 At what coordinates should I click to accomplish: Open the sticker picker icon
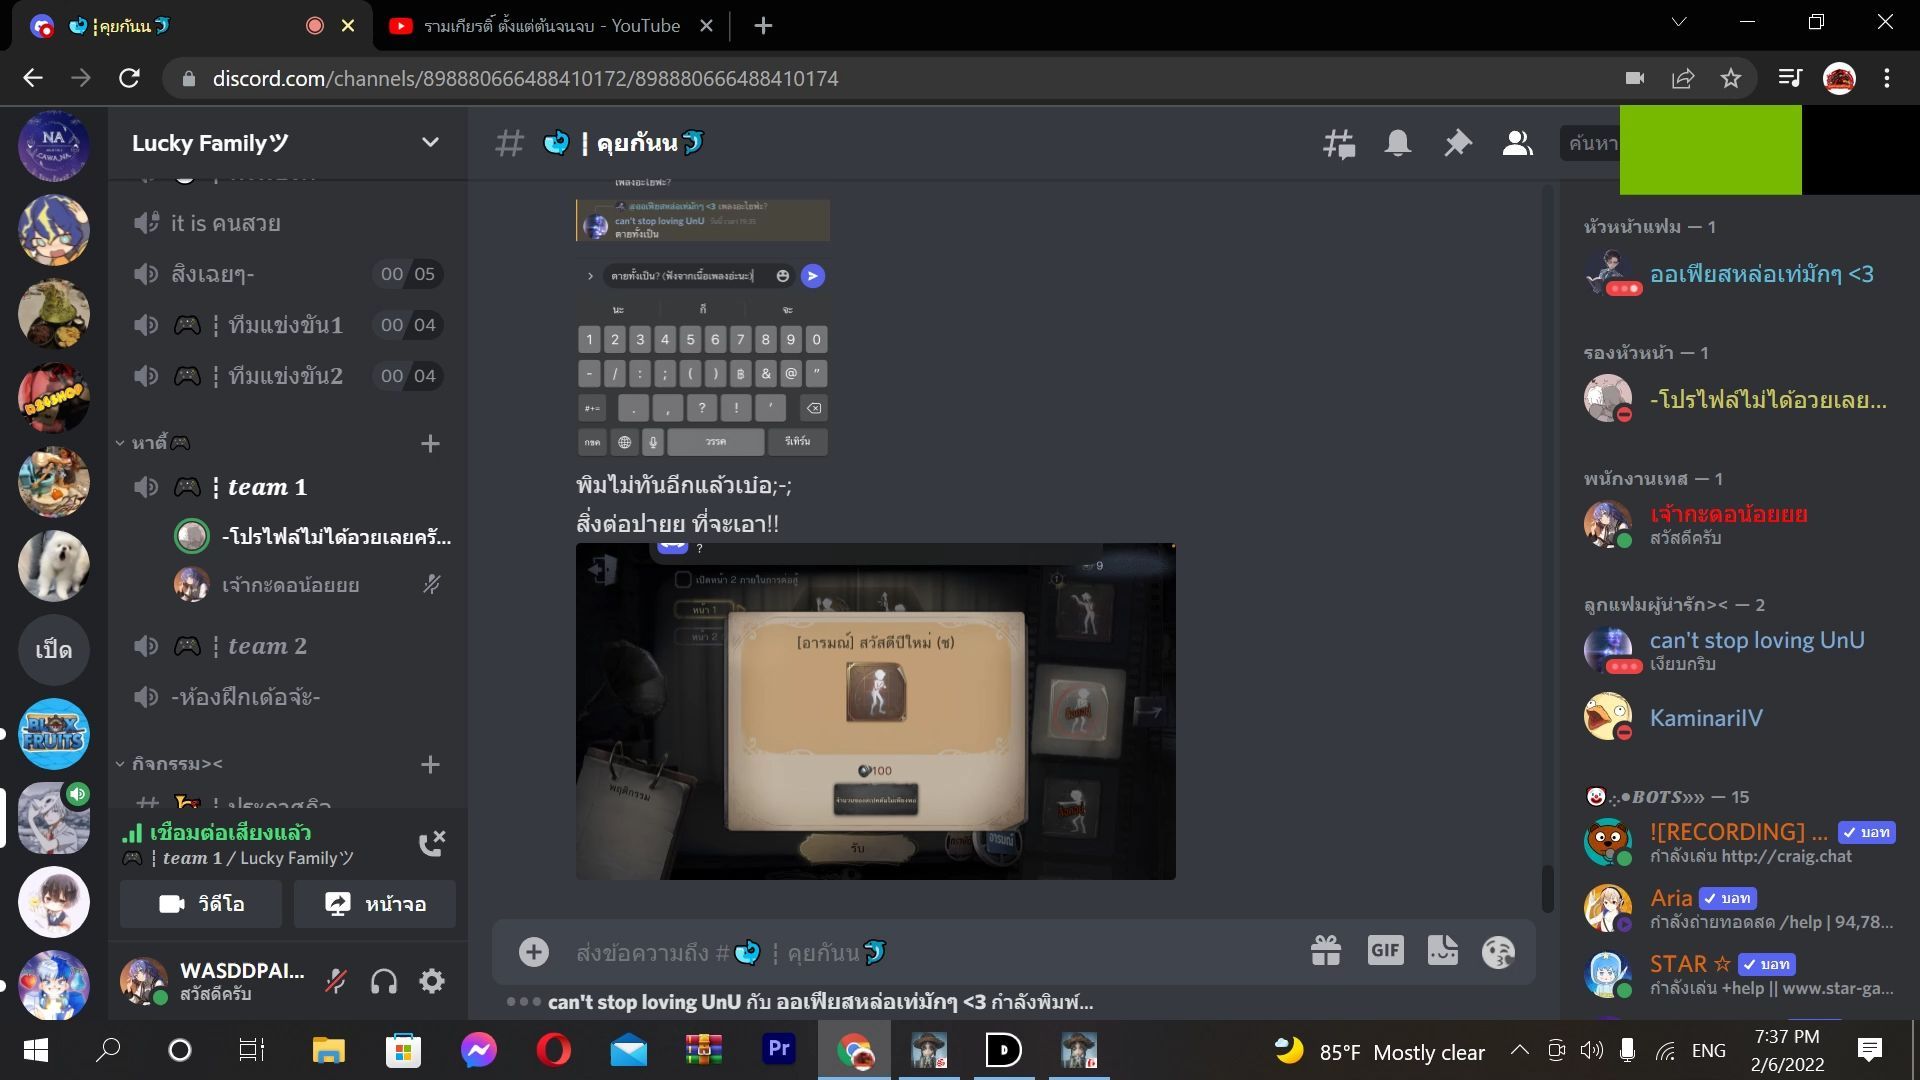1442,951
